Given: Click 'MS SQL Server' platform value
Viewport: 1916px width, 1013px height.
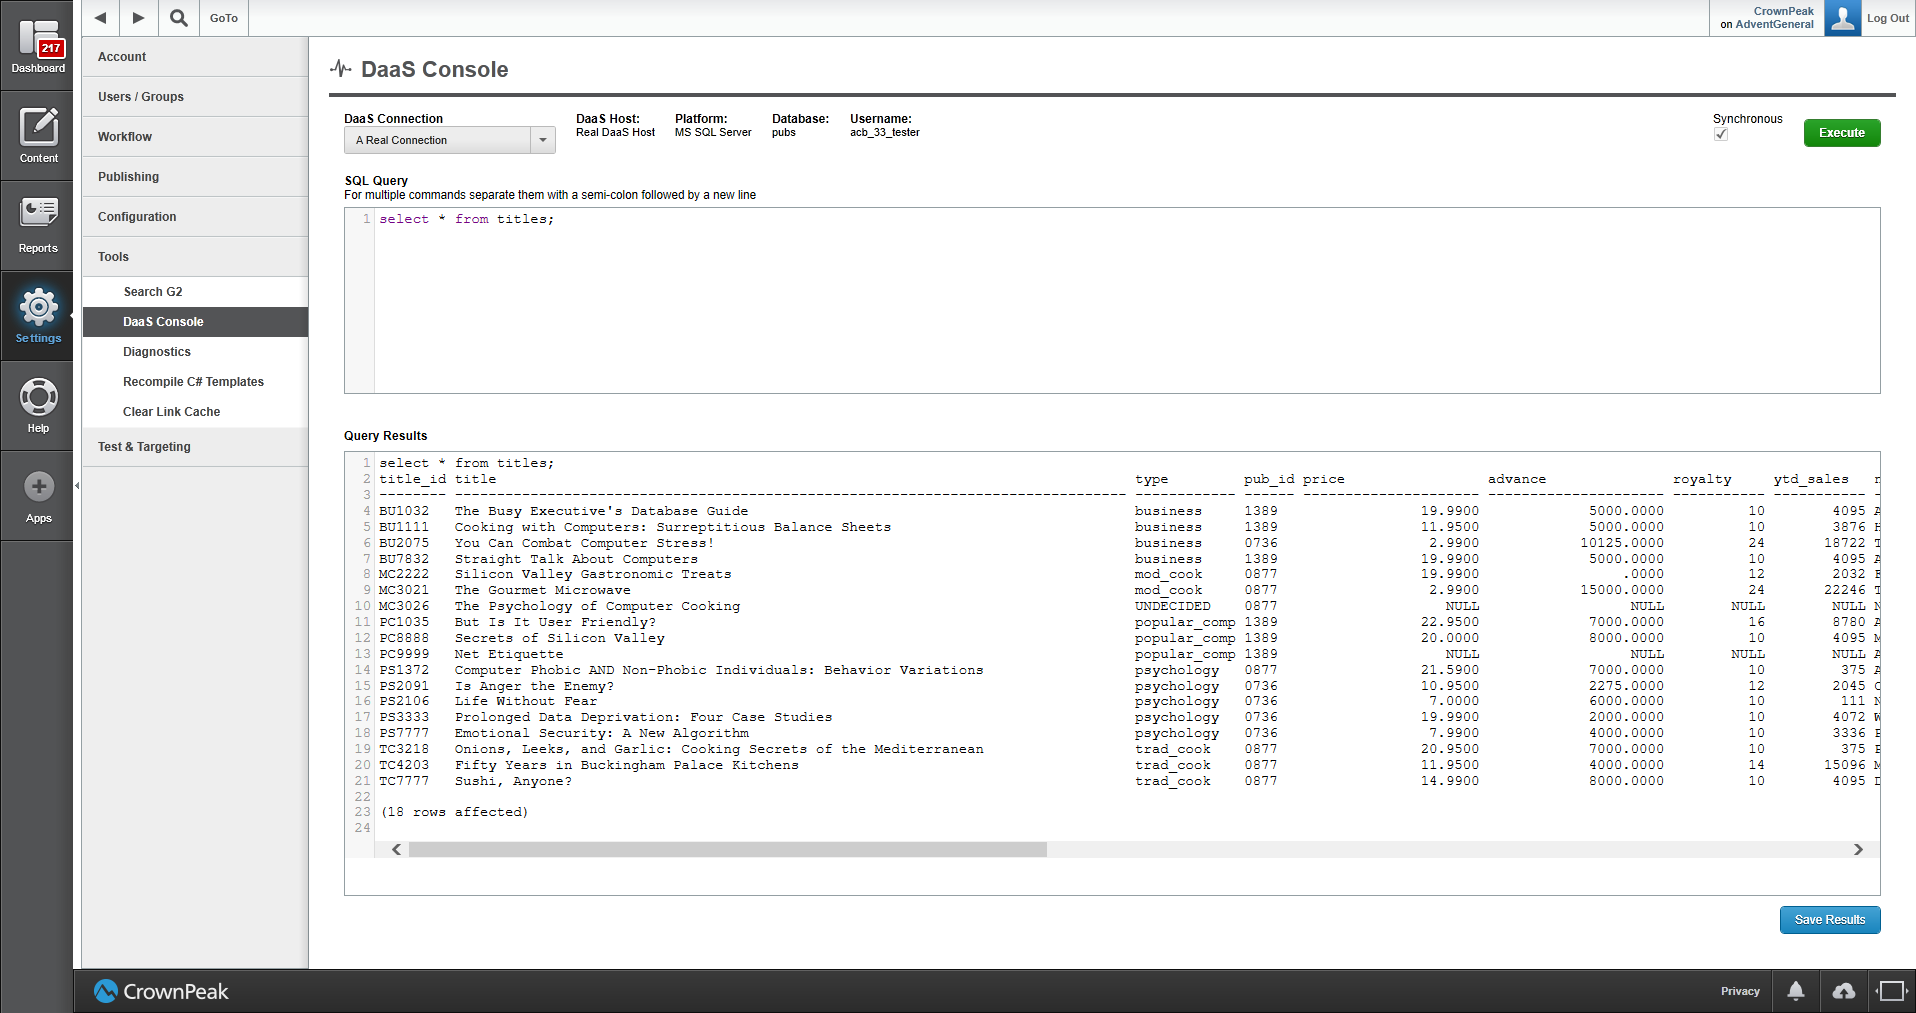Looking at the screenshot, I should pos(713,132).
